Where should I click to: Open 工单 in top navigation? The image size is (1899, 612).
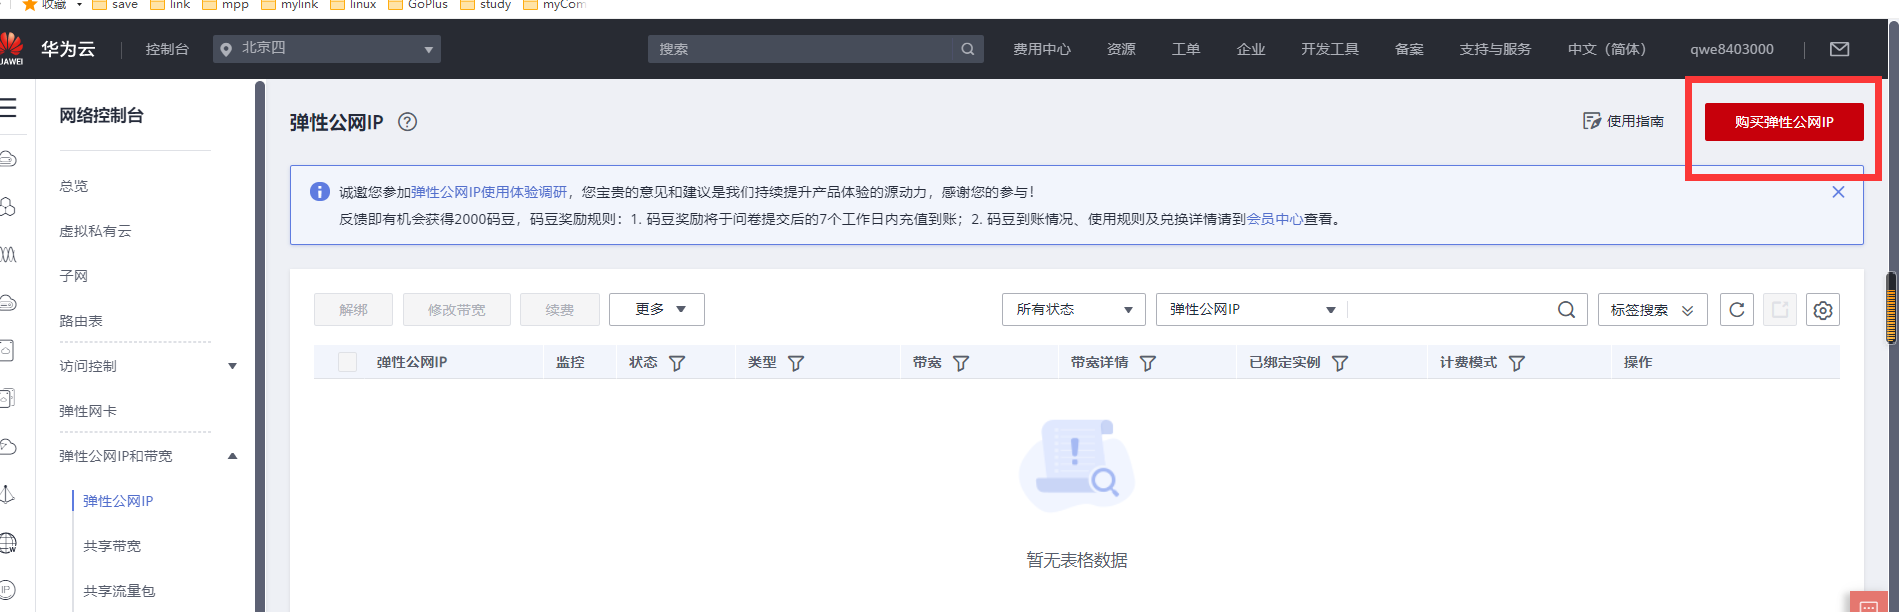[1186, 49]
